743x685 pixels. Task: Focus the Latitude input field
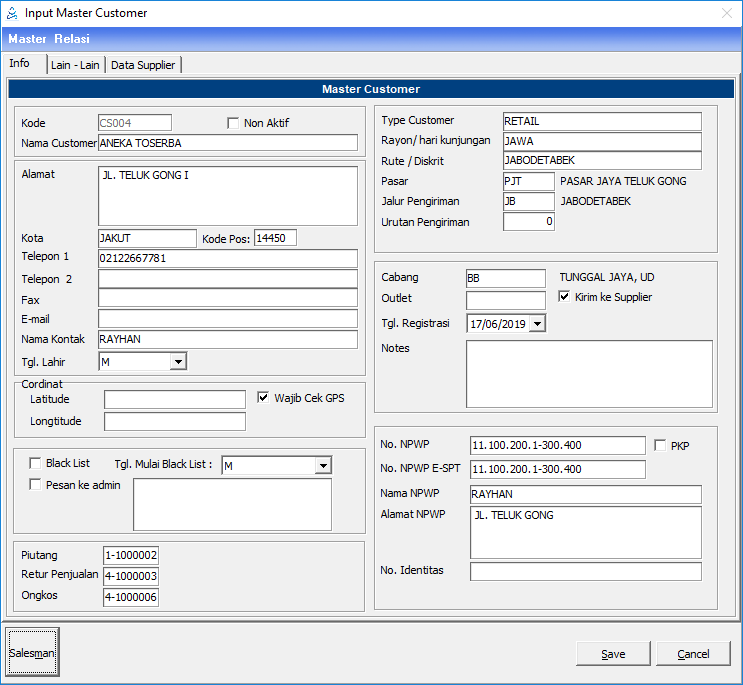tap(174, 400)
